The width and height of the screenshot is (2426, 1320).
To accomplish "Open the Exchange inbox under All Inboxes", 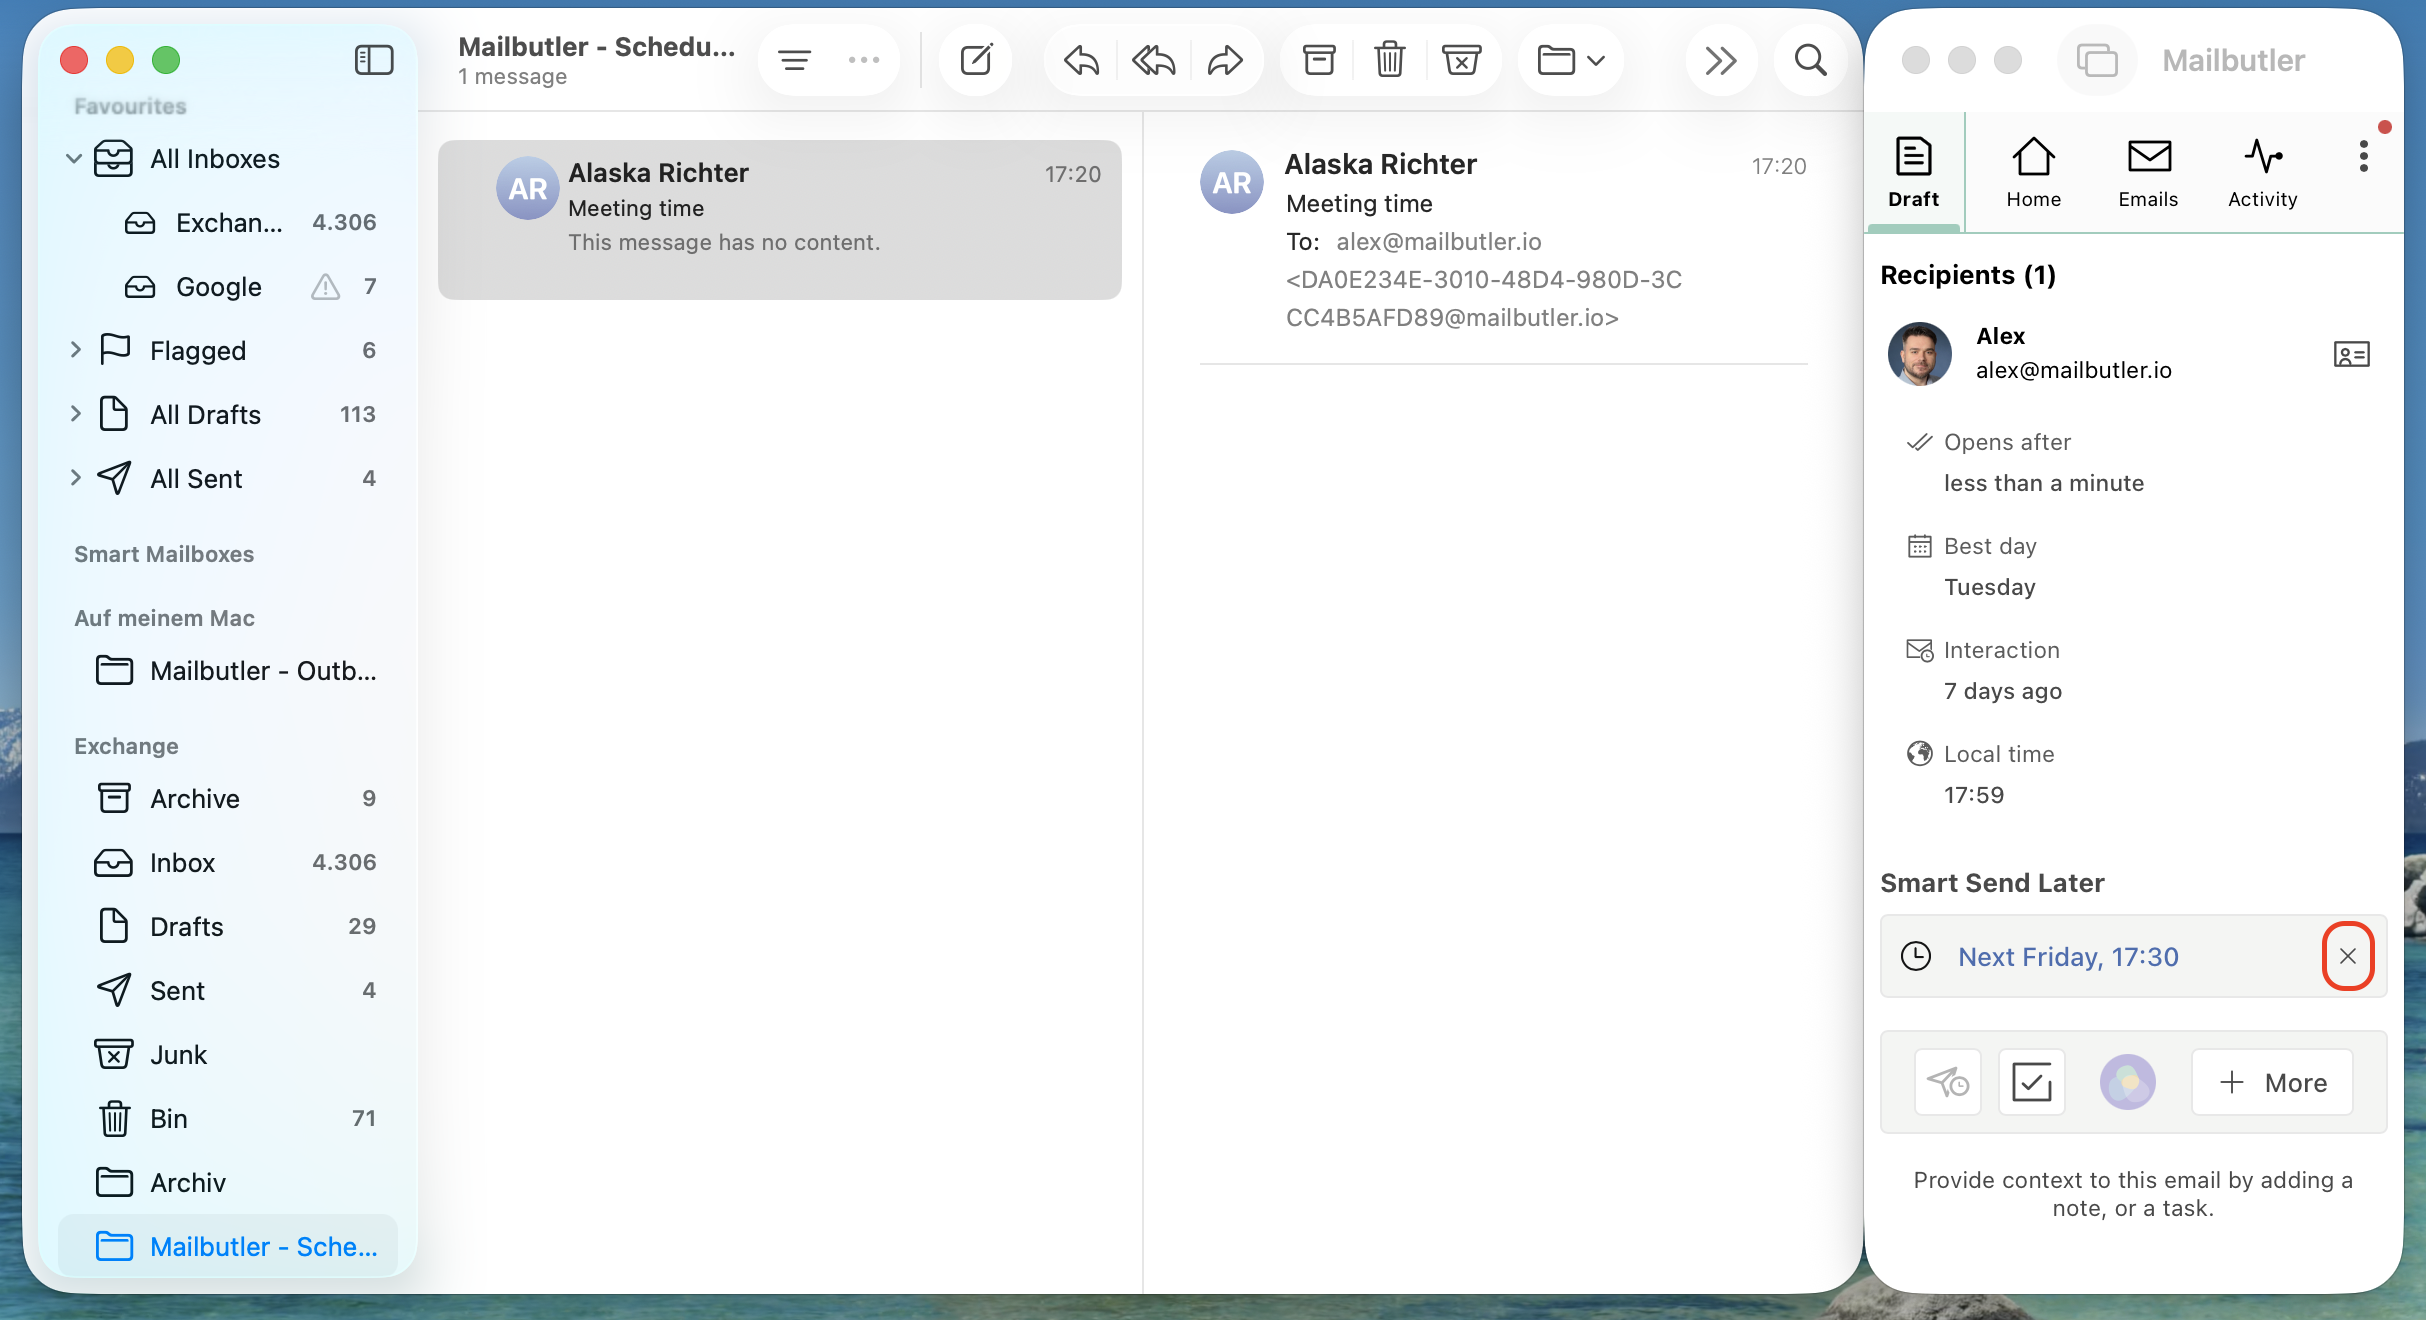I will (x=228, y=222).
